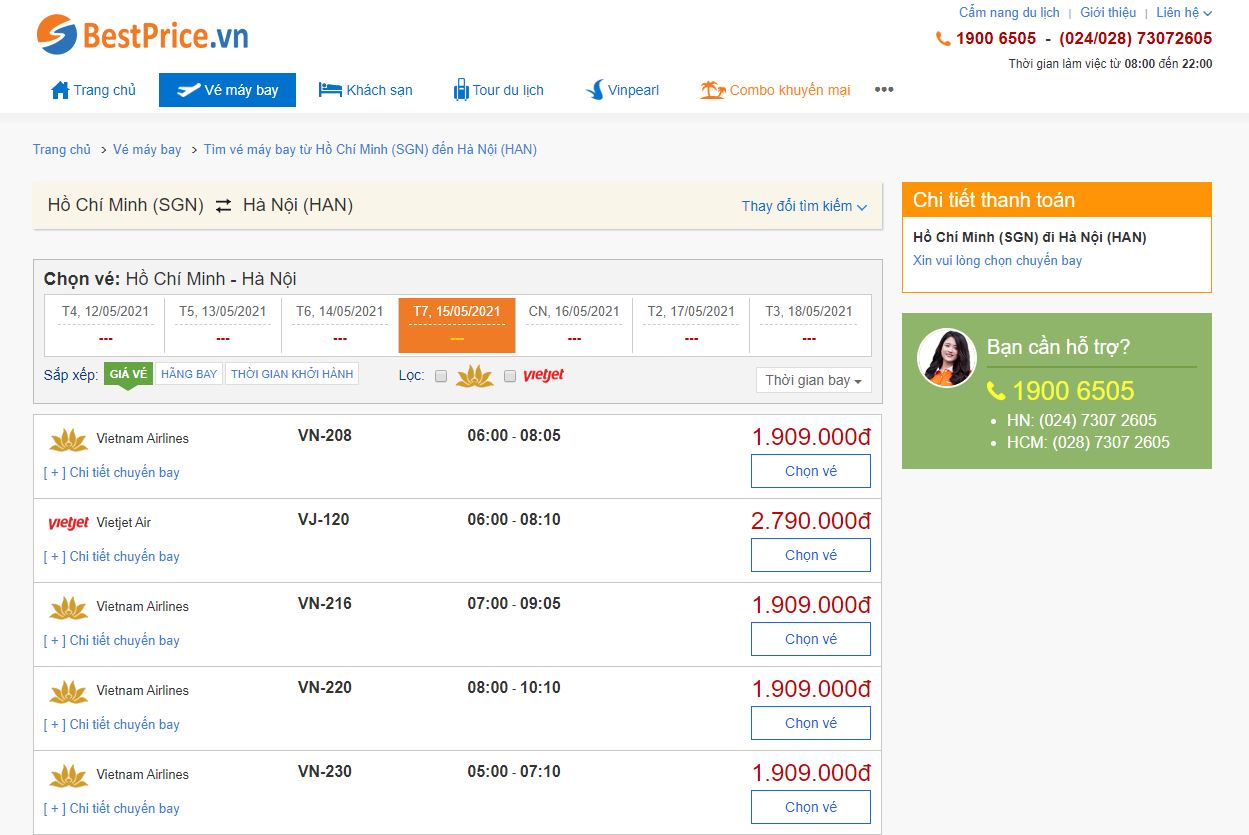
Task: Sort flights by THỜI GIAN KHỞI HÀNH
Action: [292, 374]
